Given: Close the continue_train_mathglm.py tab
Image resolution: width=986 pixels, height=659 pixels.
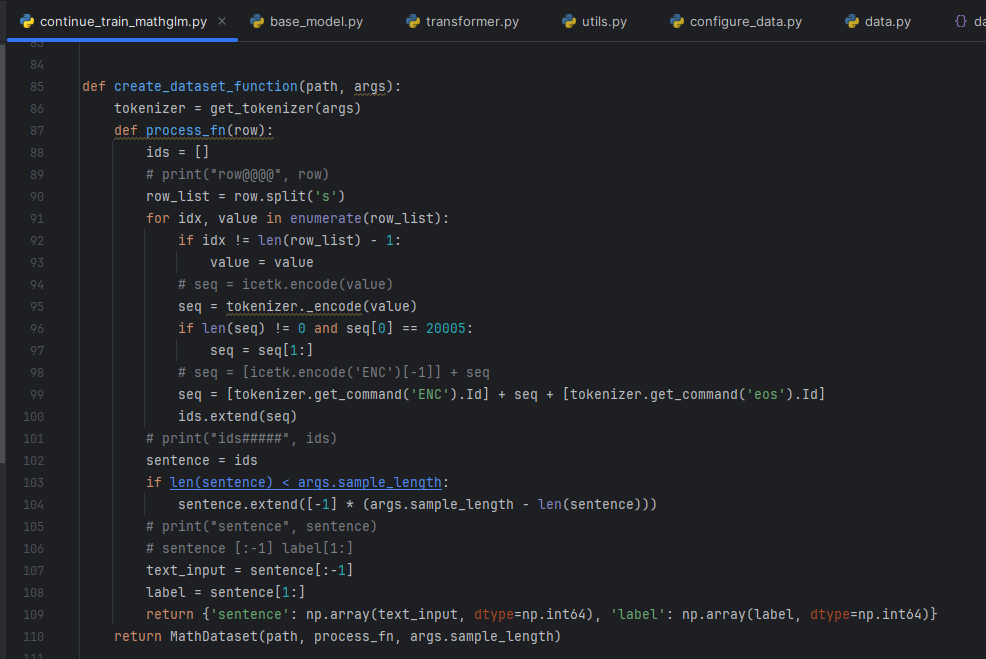Looking at the screenshot, I should coord(222,21).
